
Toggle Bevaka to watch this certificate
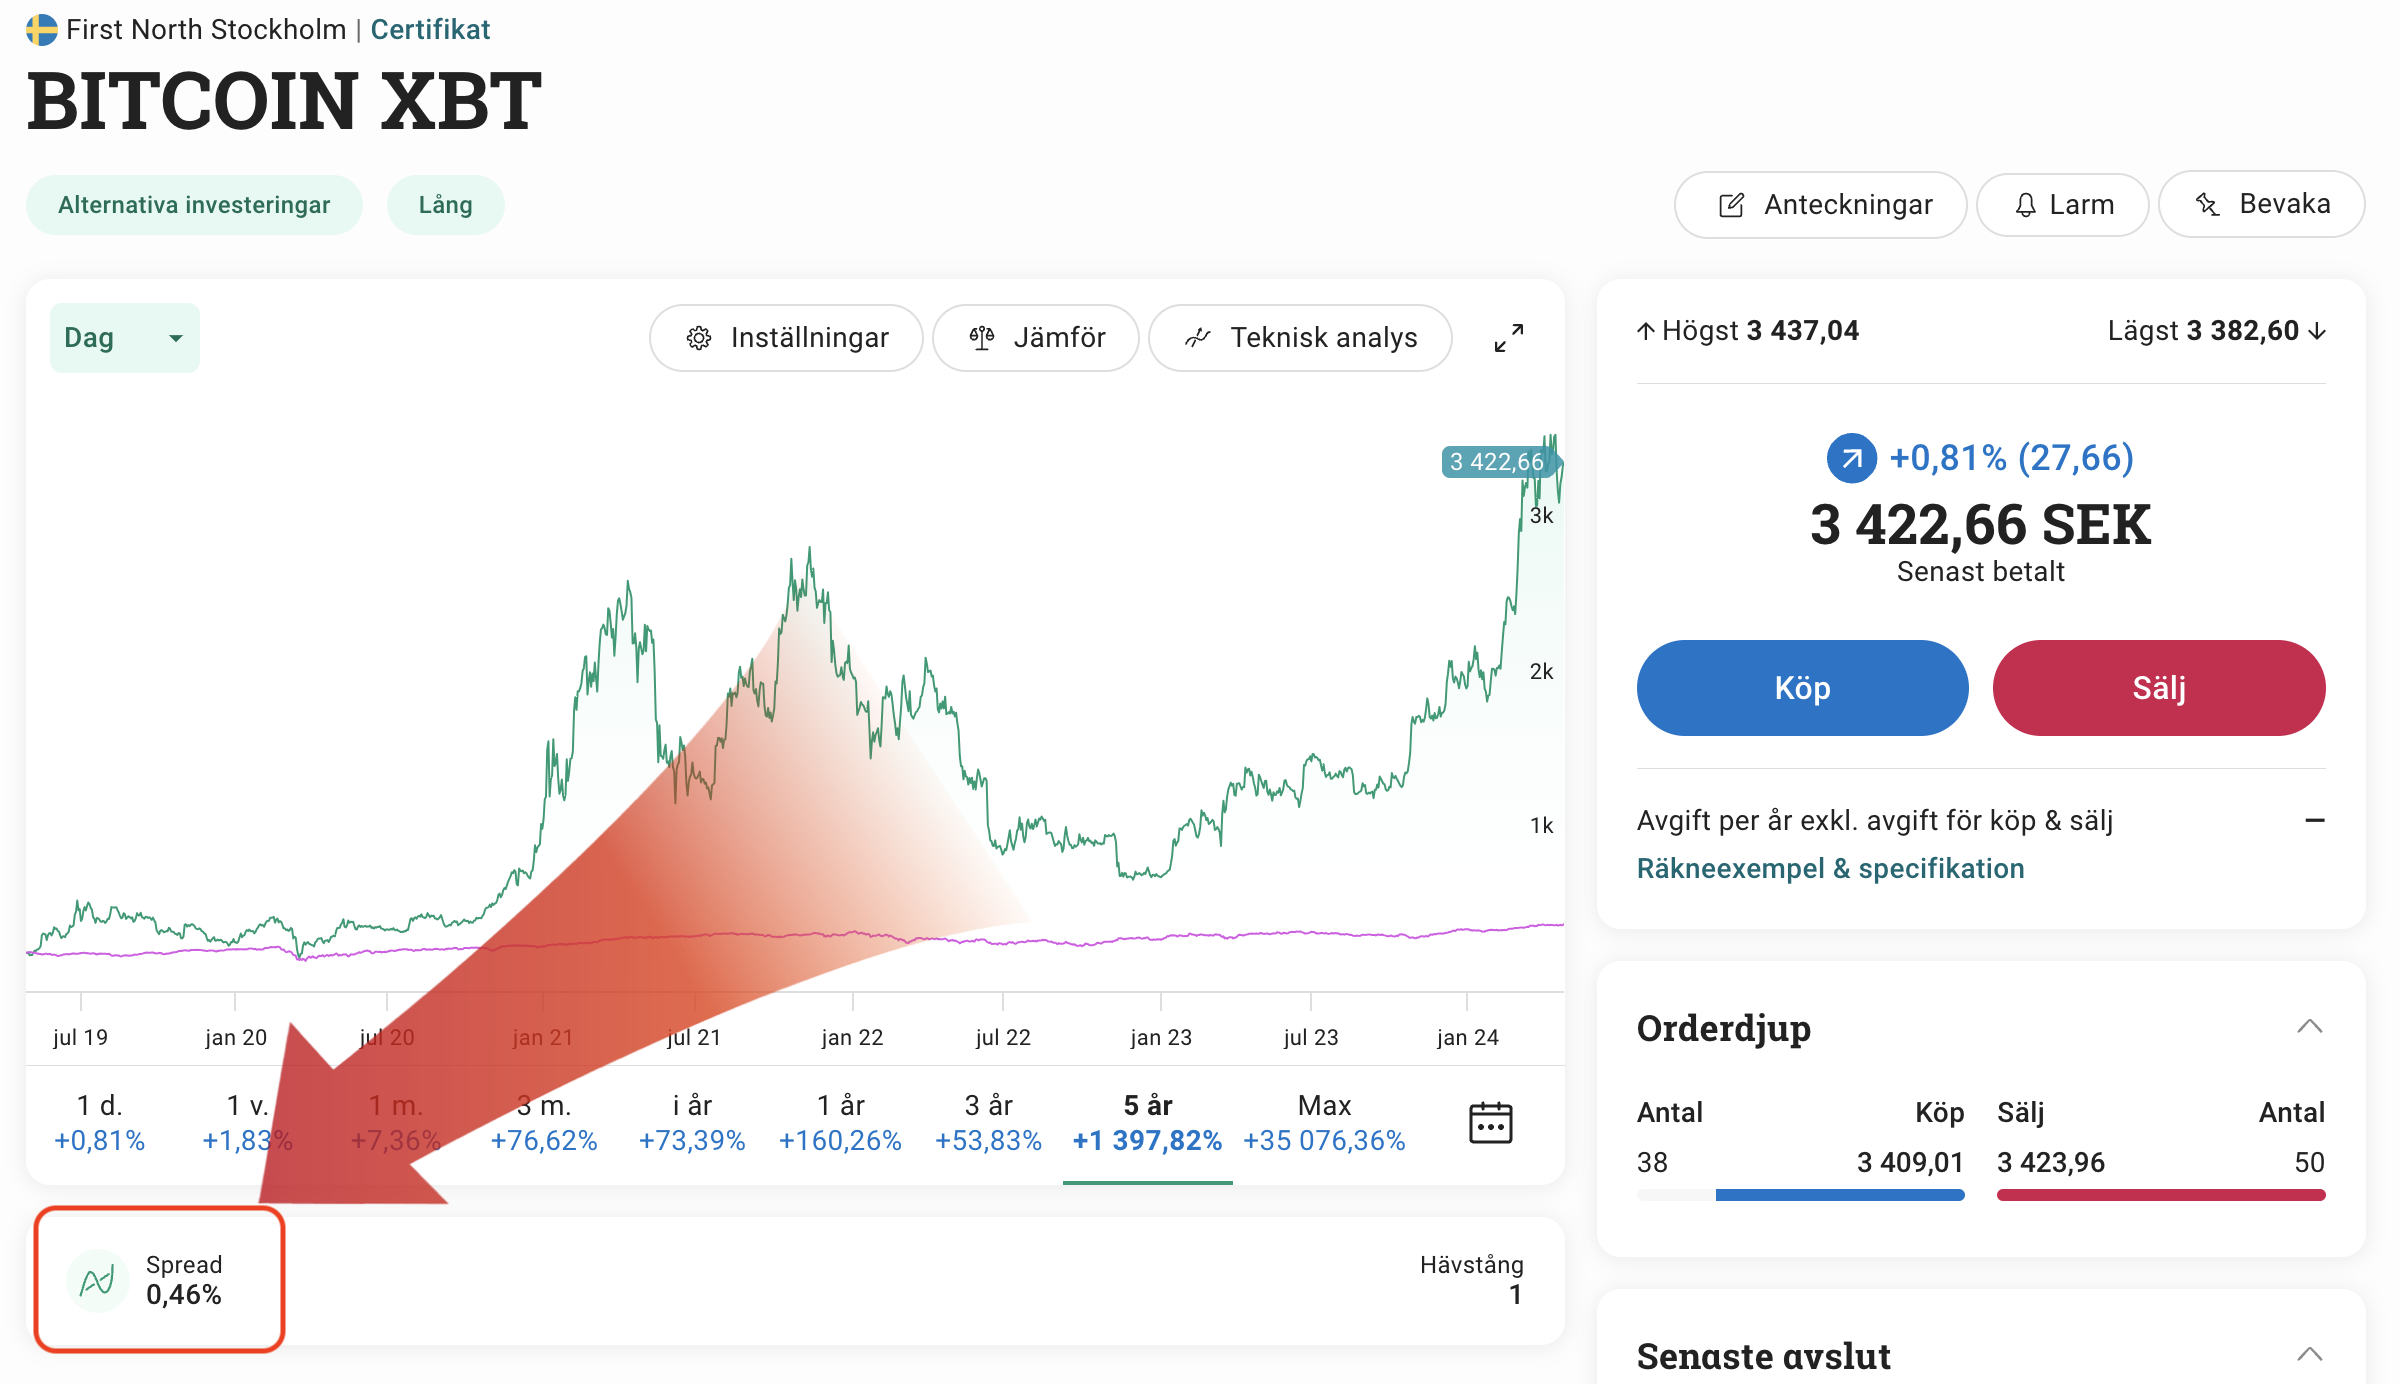click(x=2262, y=204)
